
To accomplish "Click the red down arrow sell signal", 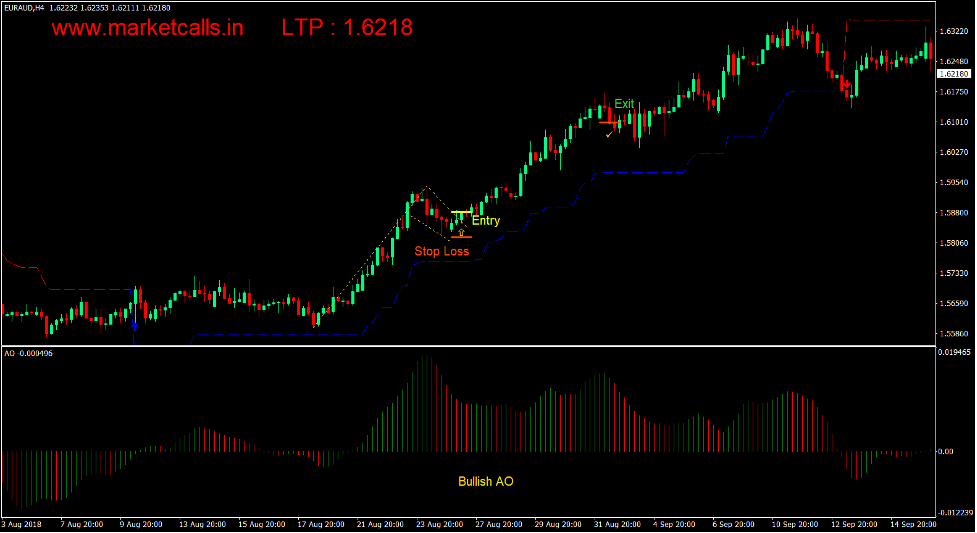I will click(846, 84).
